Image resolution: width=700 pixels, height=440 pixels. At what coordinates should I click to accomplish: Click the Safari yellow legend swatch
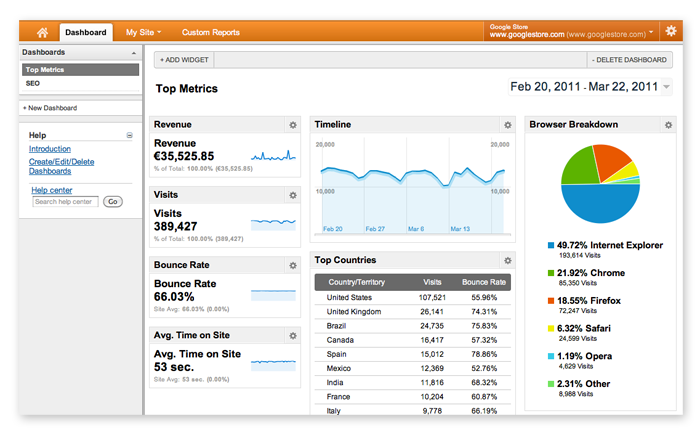pos(551,328)
